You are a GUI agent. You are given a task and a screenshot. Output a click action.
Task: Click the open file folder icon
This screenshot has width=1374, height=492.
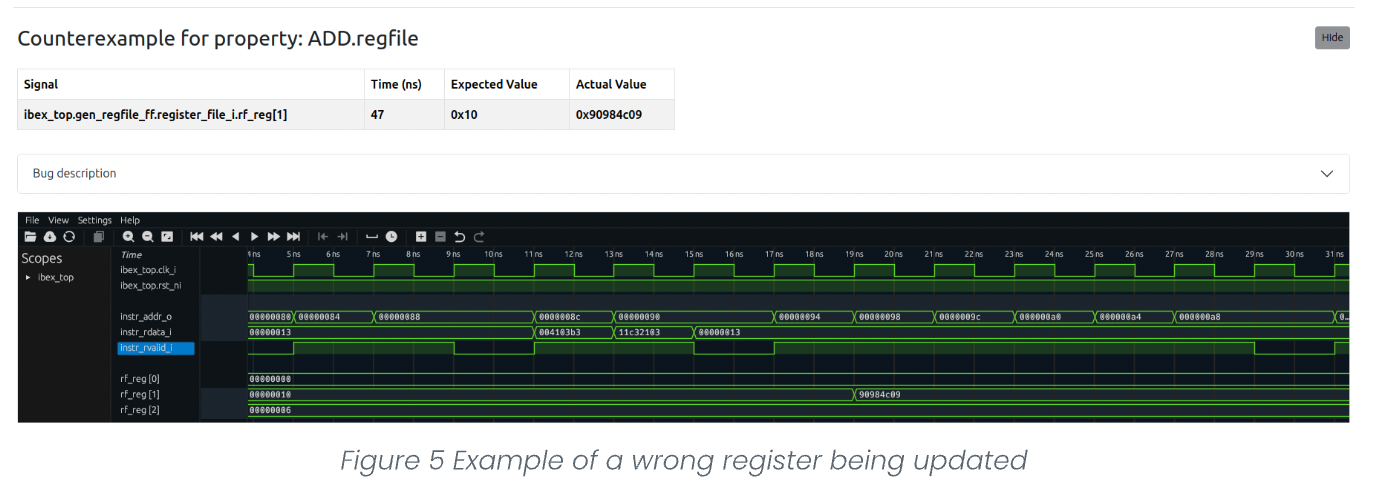pos(31,237)
